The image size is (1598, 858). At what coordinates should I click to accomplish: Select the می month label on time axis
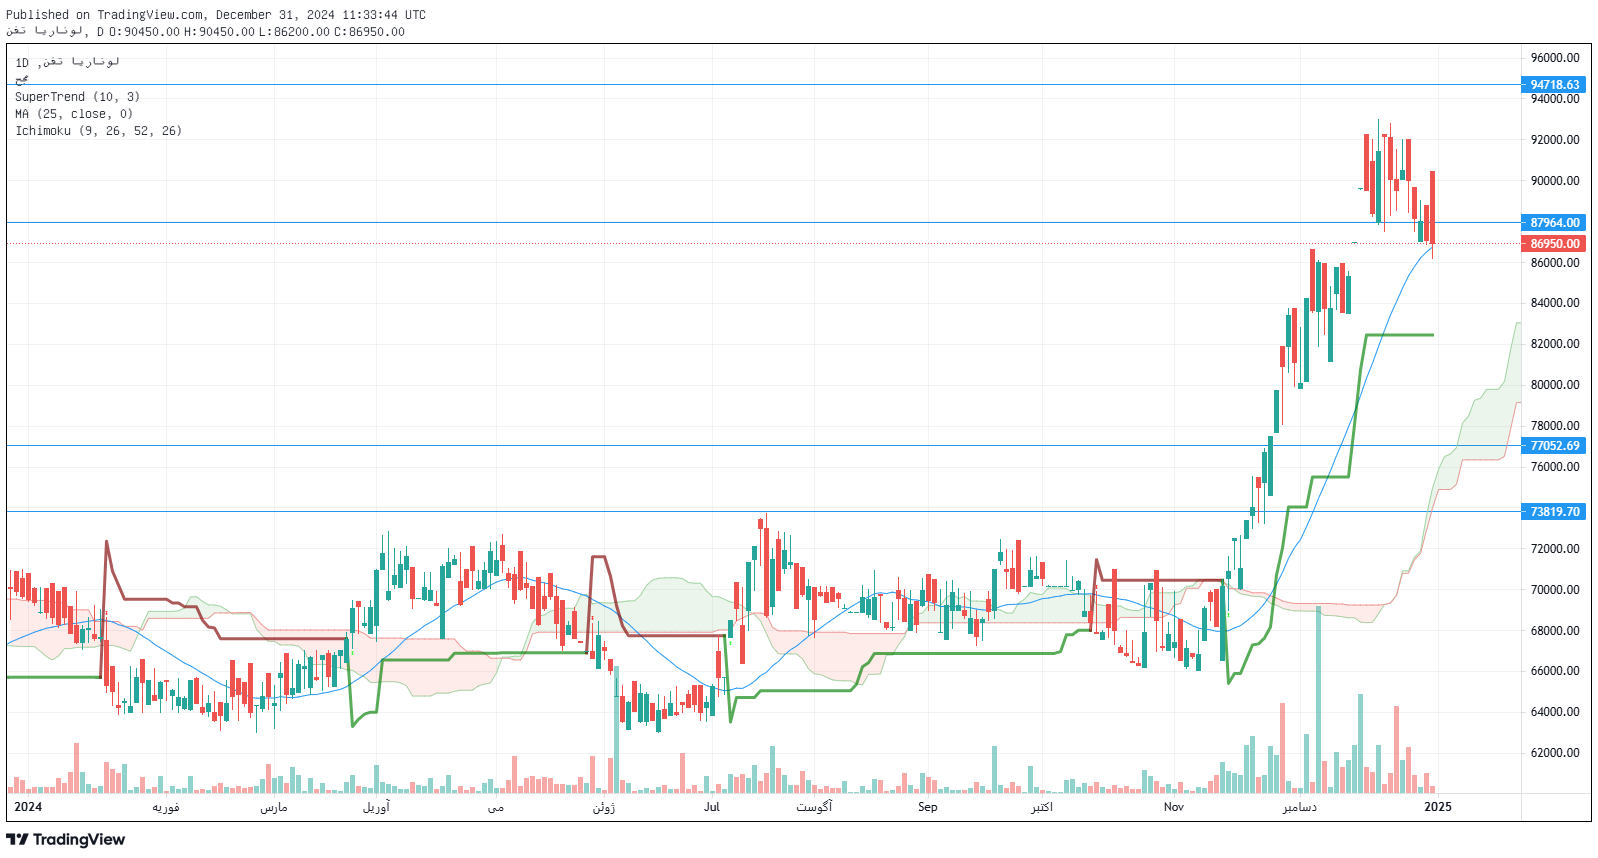click(x=496, y=807)
